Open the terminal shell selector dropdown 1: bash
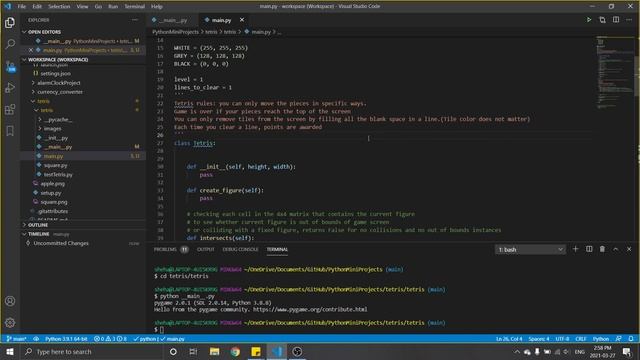 (x=530, y=249)
